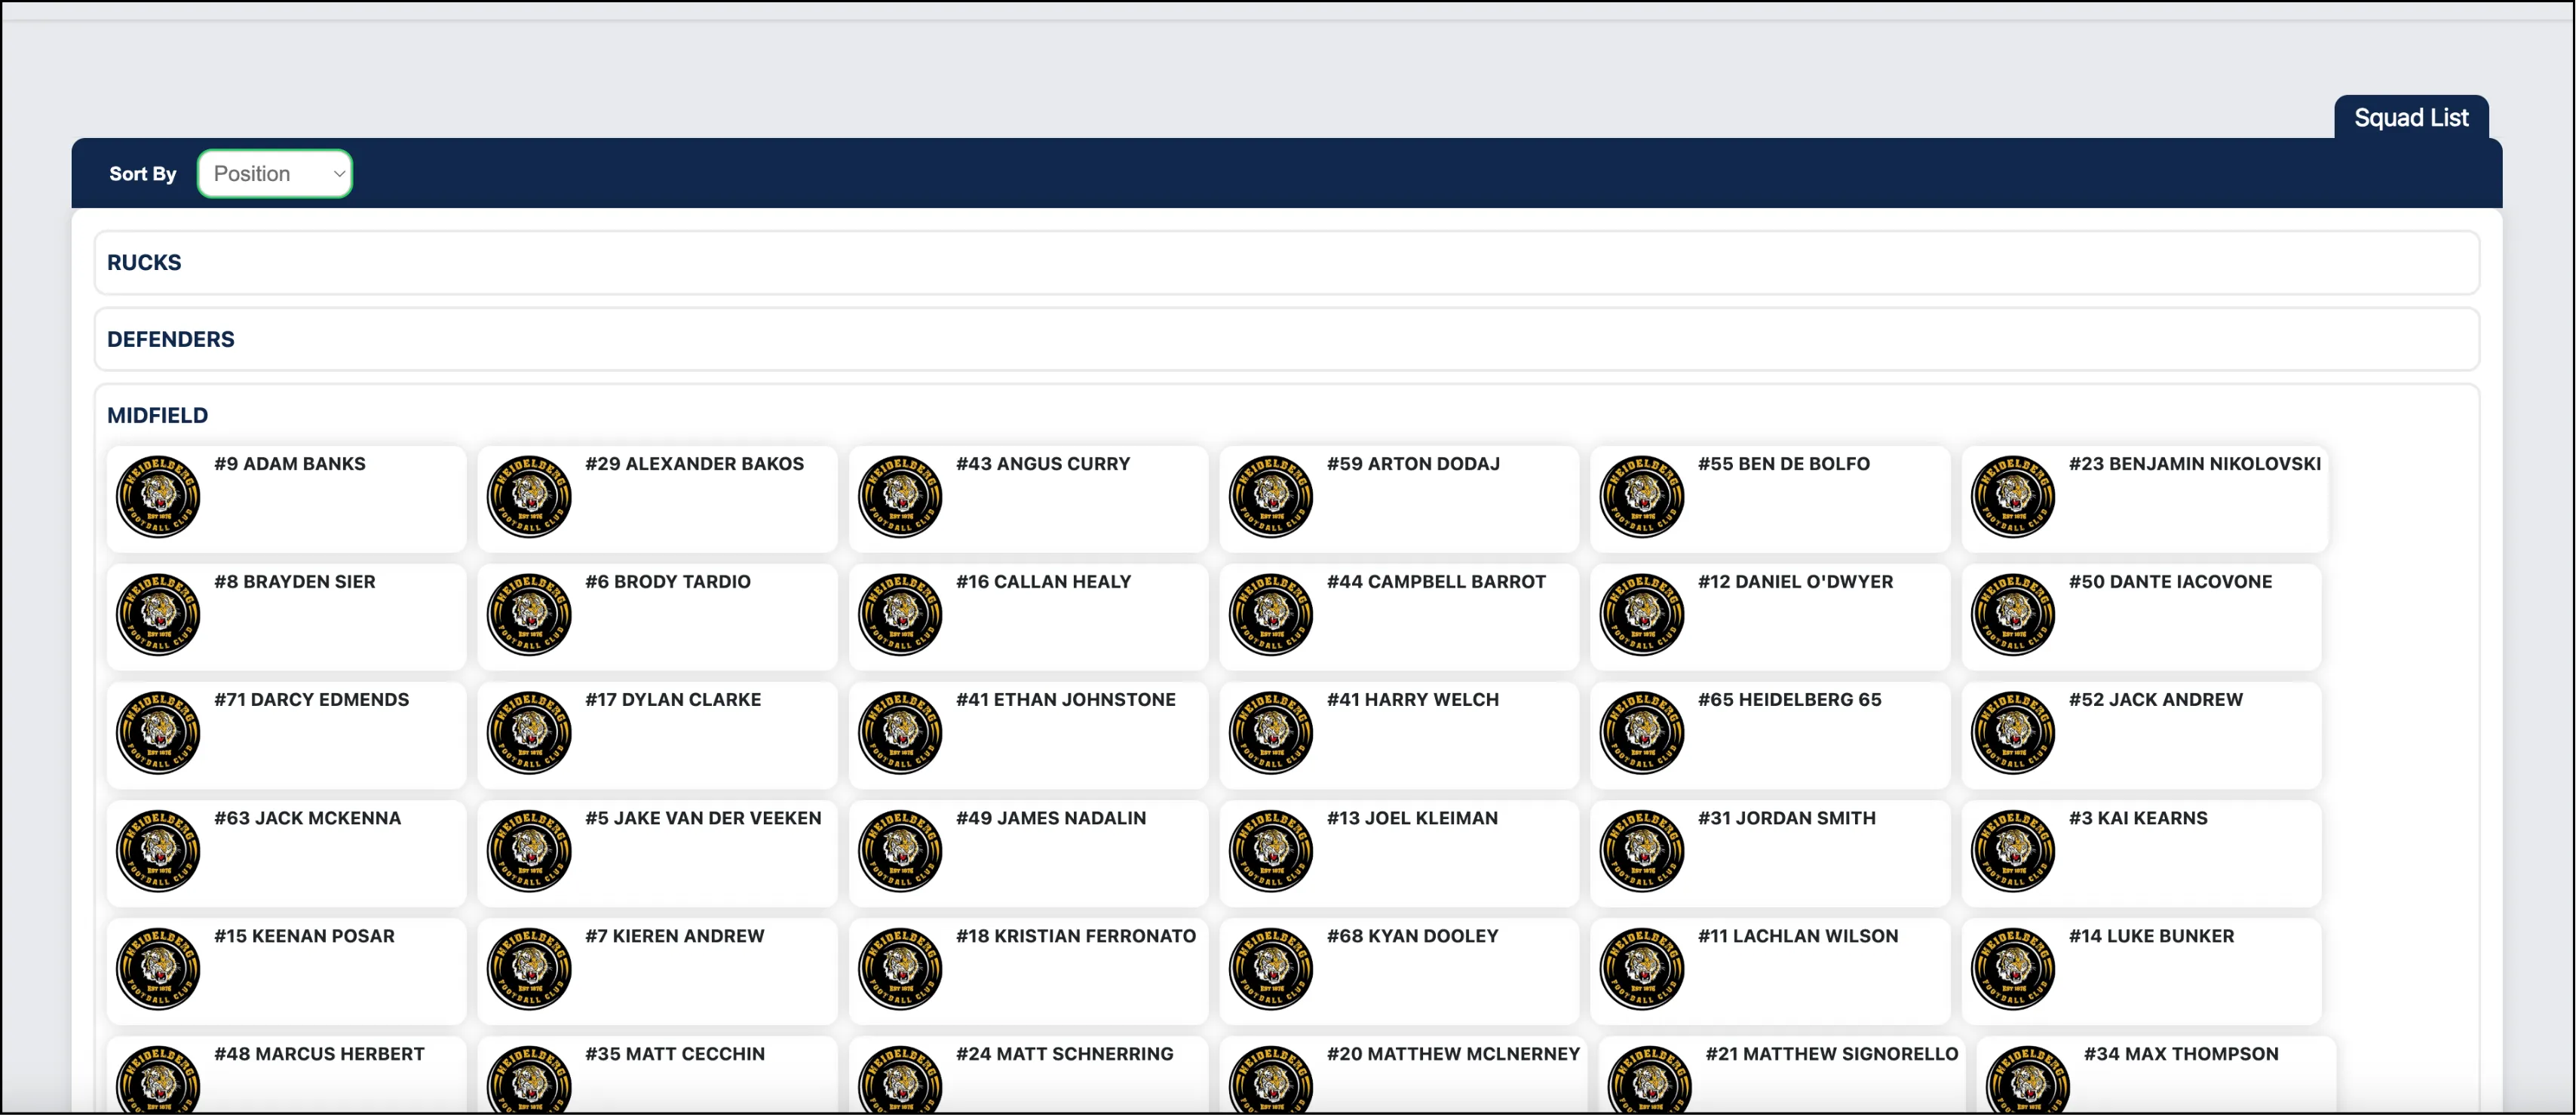The image size is (2576, 1117).
Task: Click Adam Banks' tiger club logo
Action: [x=158, y=497]
